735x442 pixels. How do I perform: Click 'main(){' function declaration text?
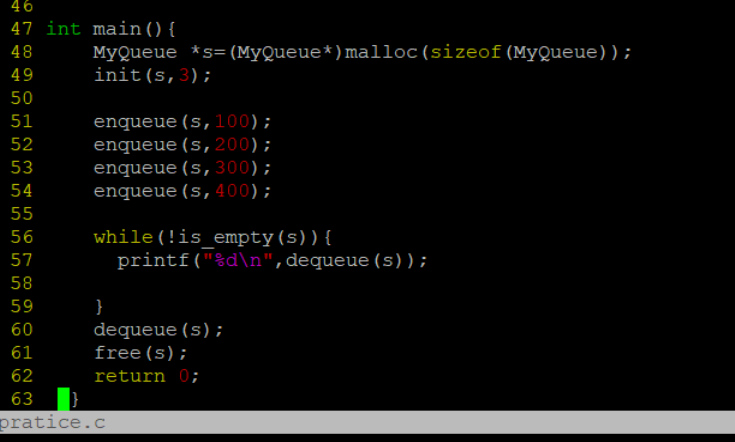(134, 29)
